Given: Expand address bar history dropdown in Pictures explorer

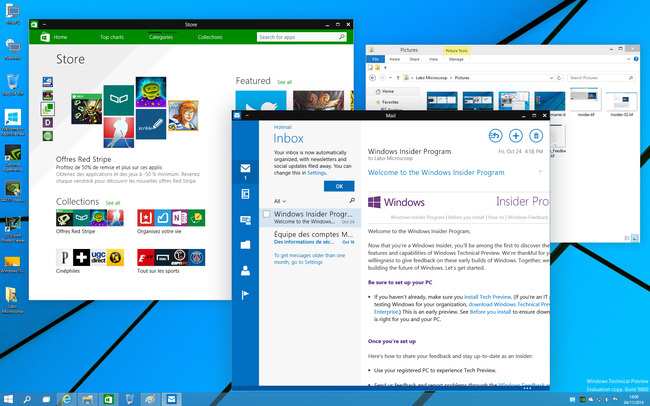Looking at the screenshot, I should pyautogui.click(x=551, y=78).
